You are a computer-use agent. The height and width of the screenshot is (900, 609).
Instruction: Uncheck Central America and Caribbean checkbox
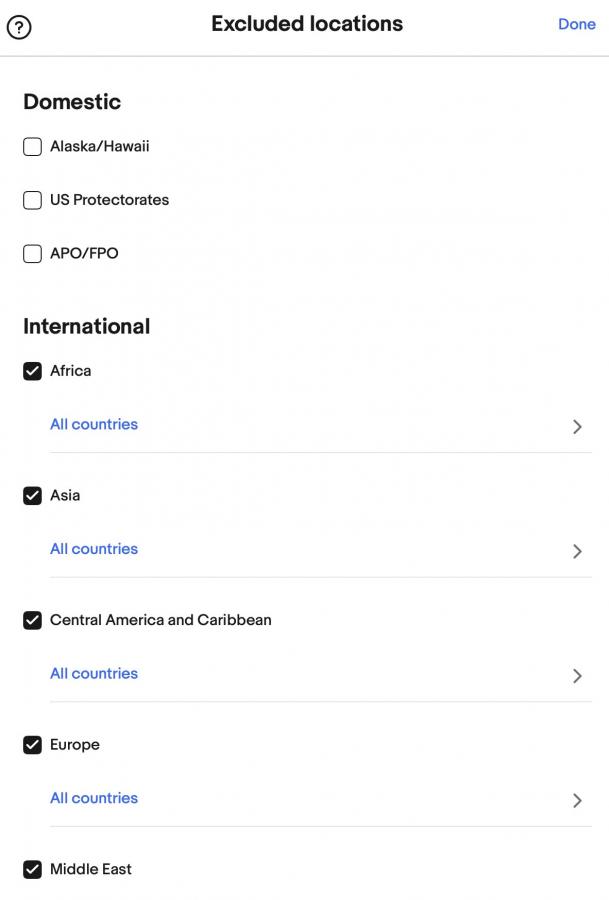tap(32, 620)
